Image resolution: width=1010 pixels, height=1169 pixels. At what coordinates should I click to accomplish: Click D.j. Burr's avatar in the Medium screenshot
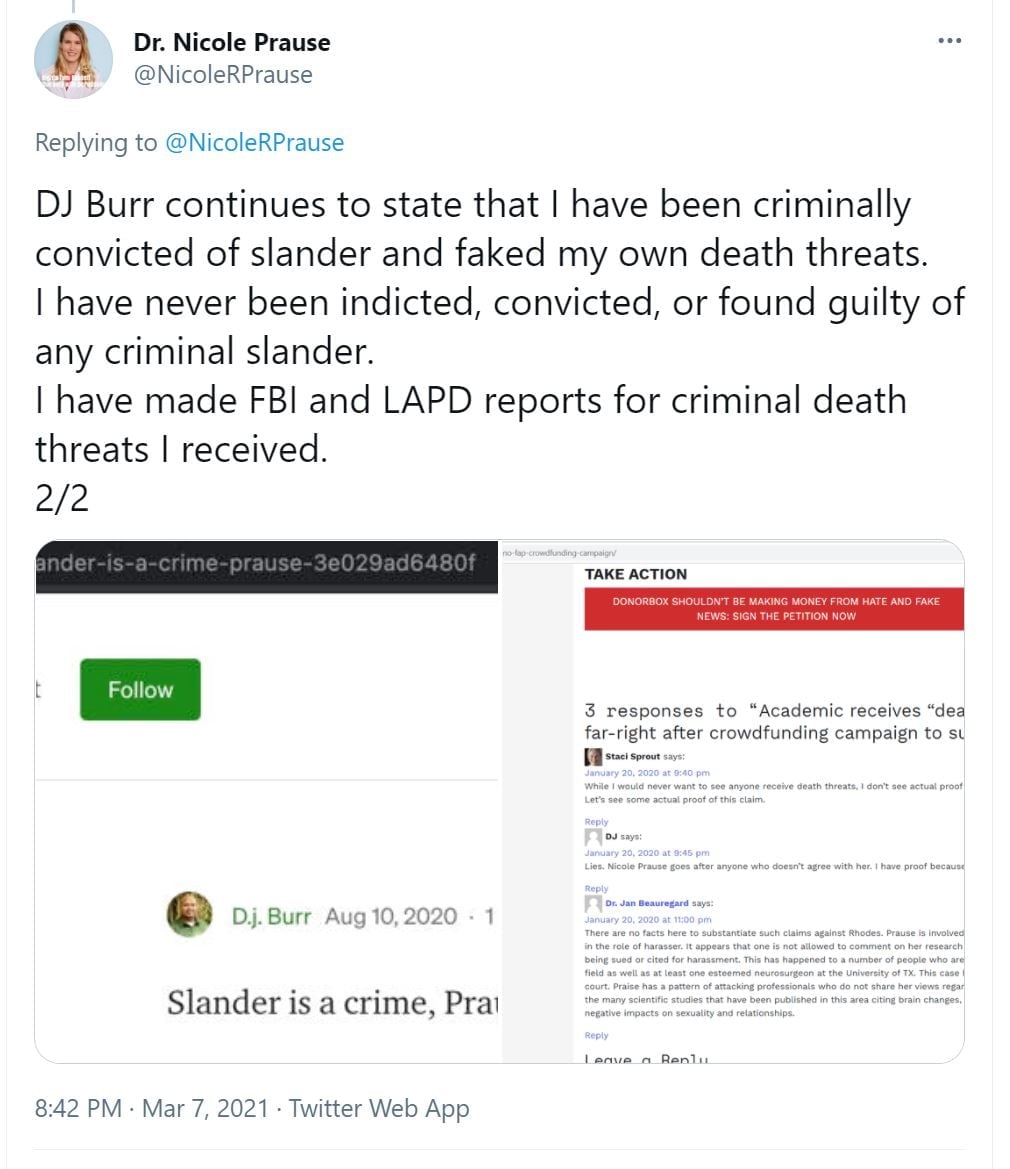[x=189, y=914]
